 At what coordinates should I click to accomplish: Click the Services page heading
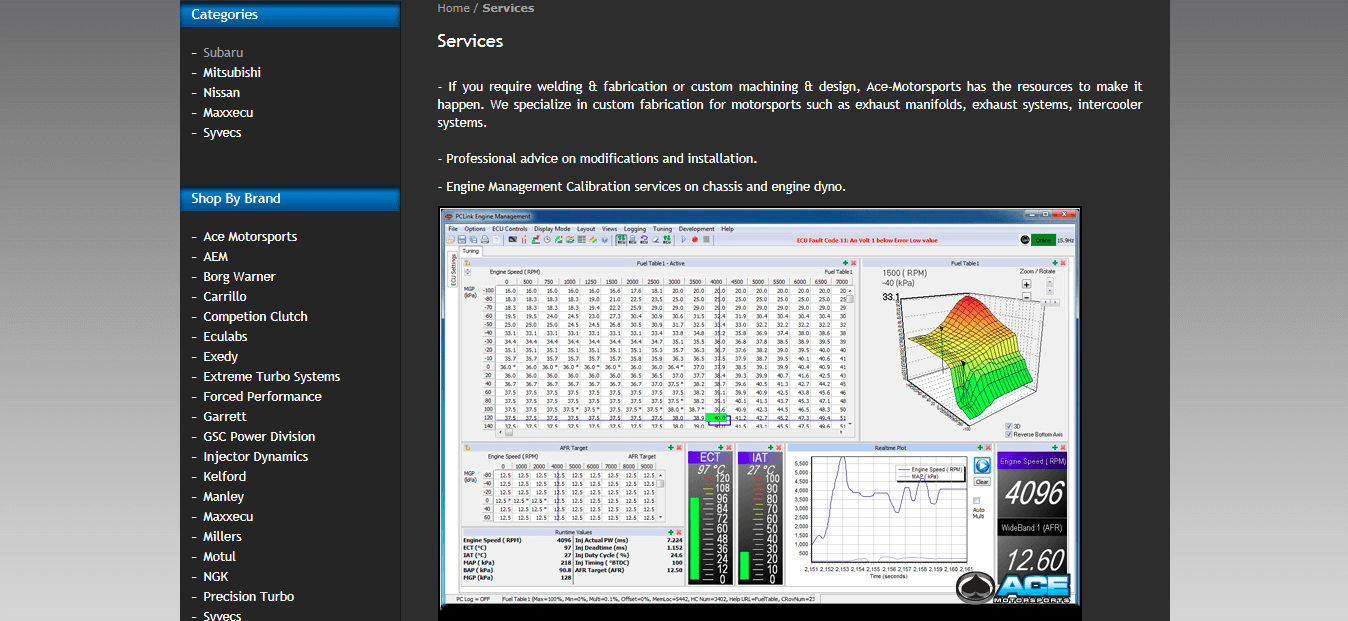click(470, 41)
